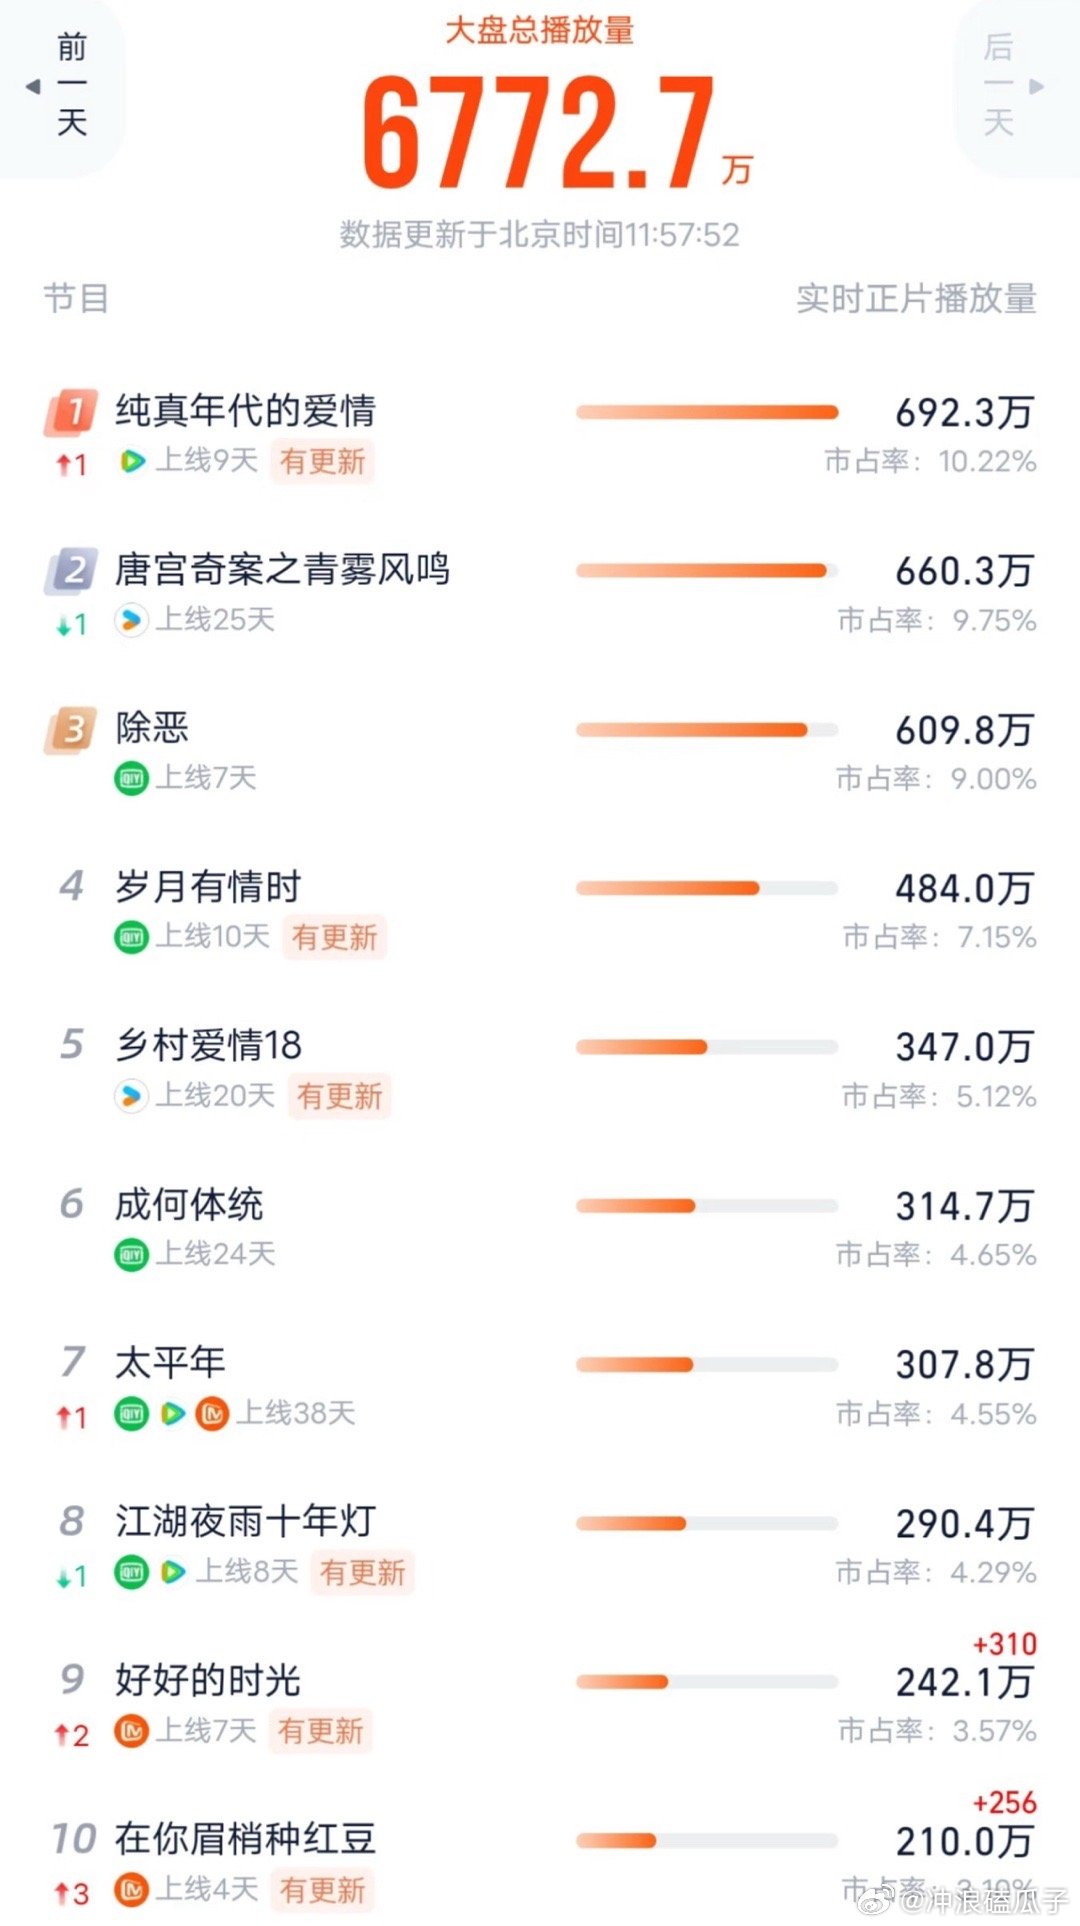
Task: Tap 有更新 tag on 乡村爱情18
Action: [x=339, y=1096]
